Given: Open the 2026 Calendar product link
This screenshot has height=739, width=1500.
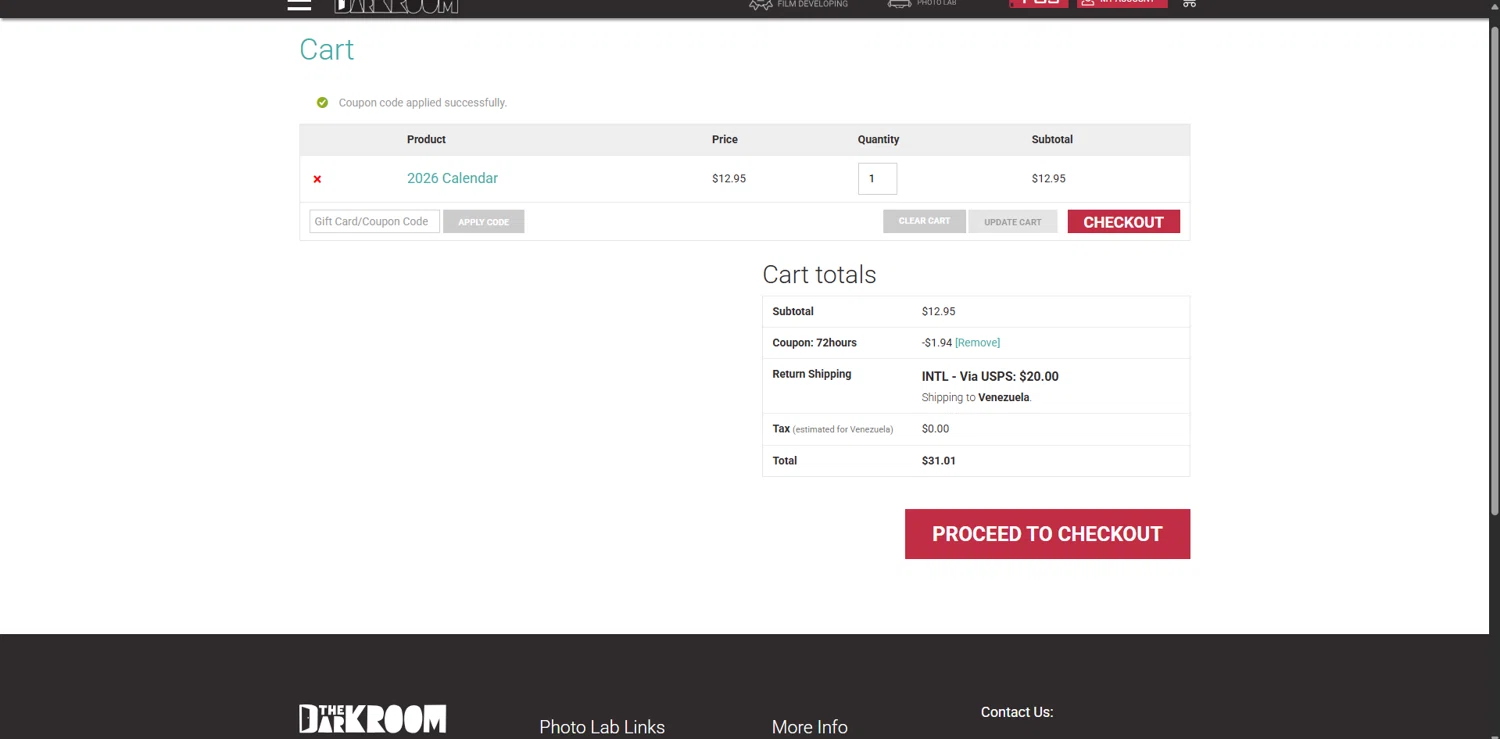Looking at the screenshot, I should pyautogui.click(x=452, y=178).
